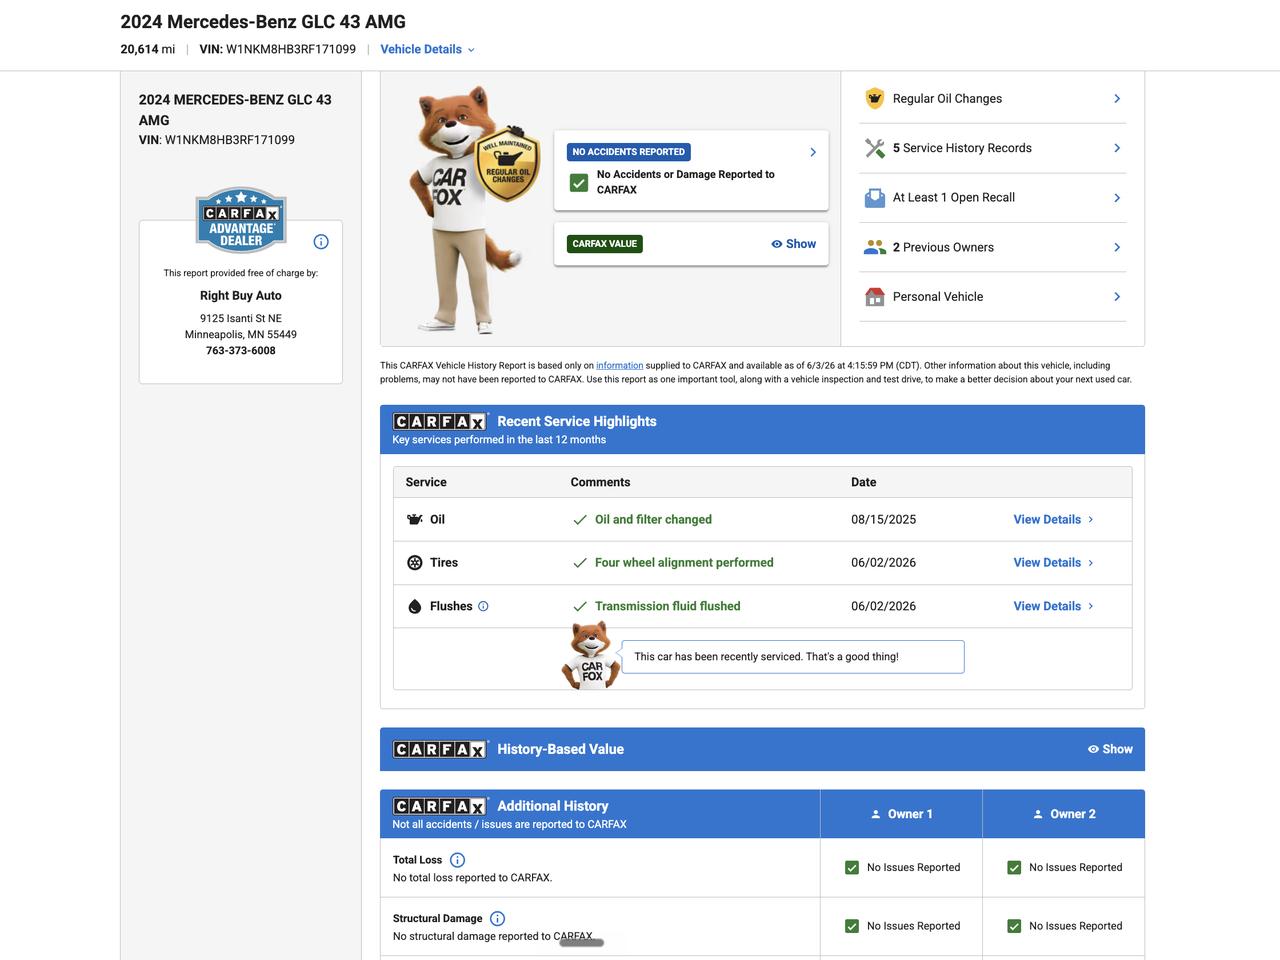Click the Tires wheel icon
Viewport: 1280px width, 960px height.
pyautogui.click(x=415, y=563)
